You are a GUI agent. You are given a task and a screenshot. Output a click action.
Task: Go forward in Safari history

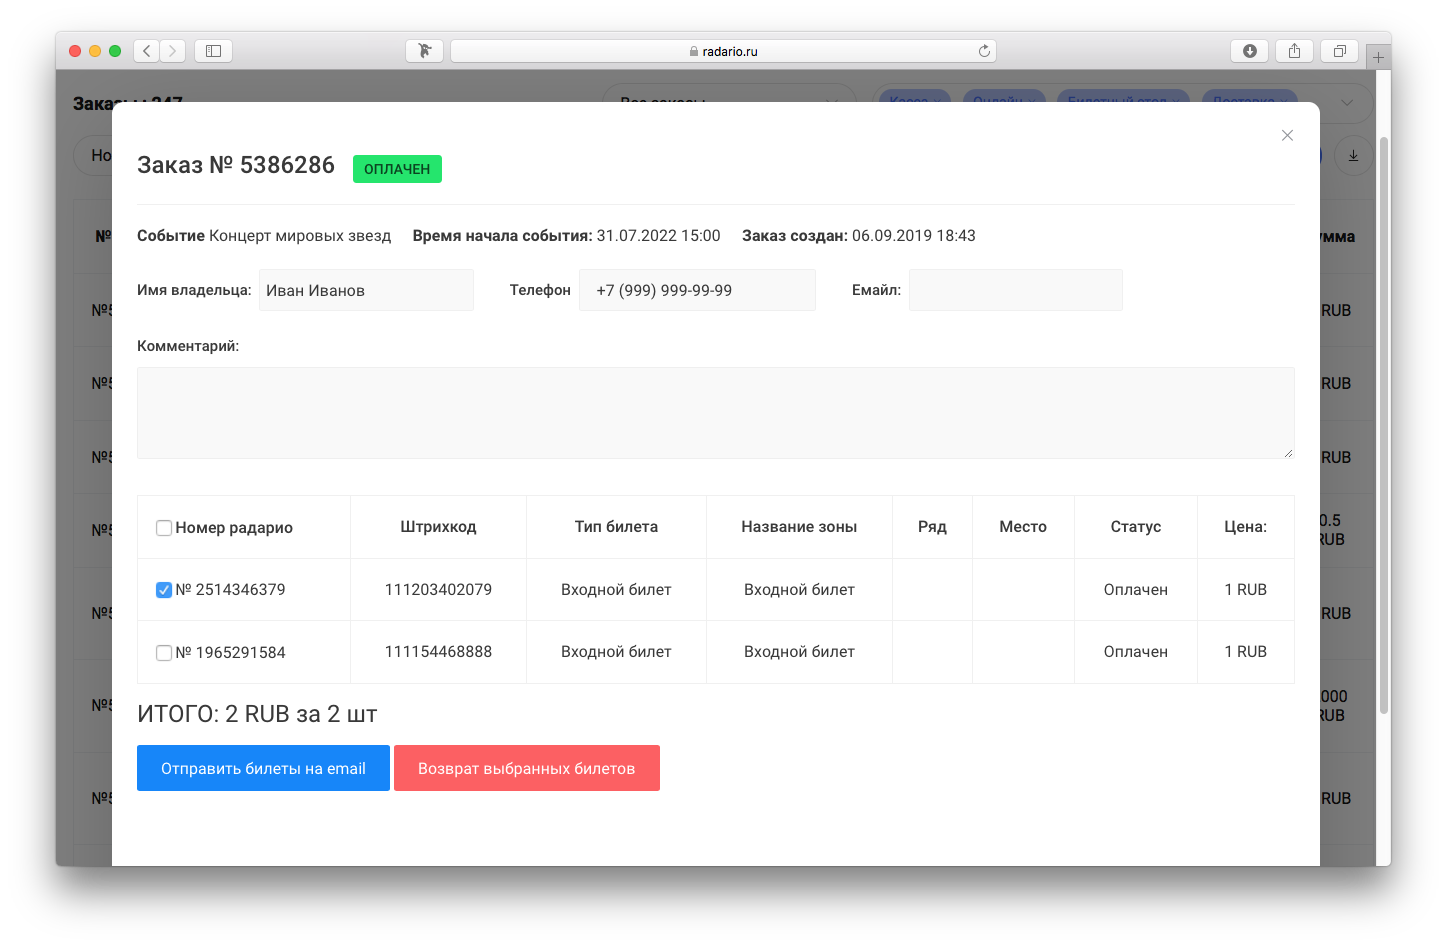pyautogui.click(x=173, y=51)
